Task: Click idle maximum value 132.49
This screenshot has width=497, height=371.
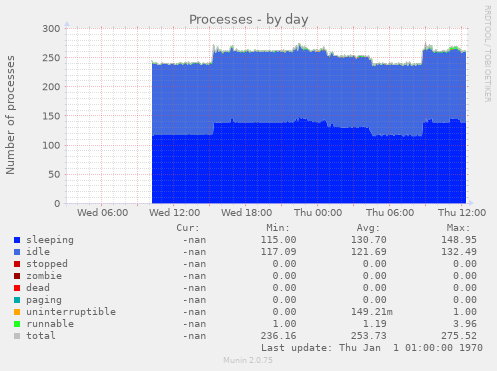Action: pos(459,252)
